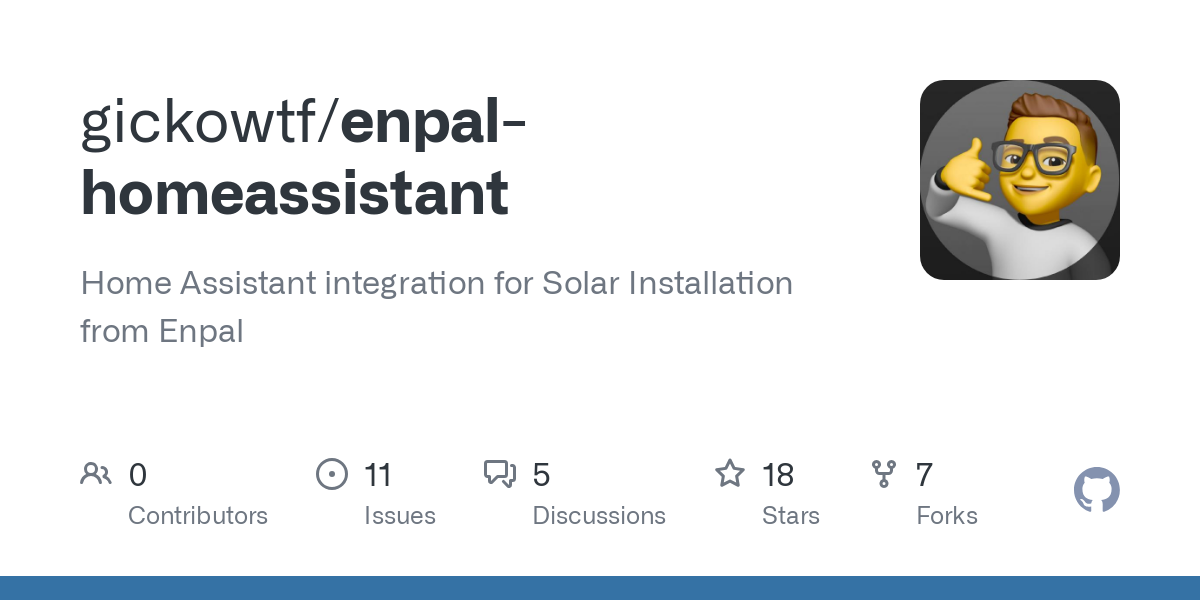Image resolution: width=1200 pixels, height=600 pixels.
Task: Click the Discussions speech bubbles icon
Action: click(x=500, y=473)
